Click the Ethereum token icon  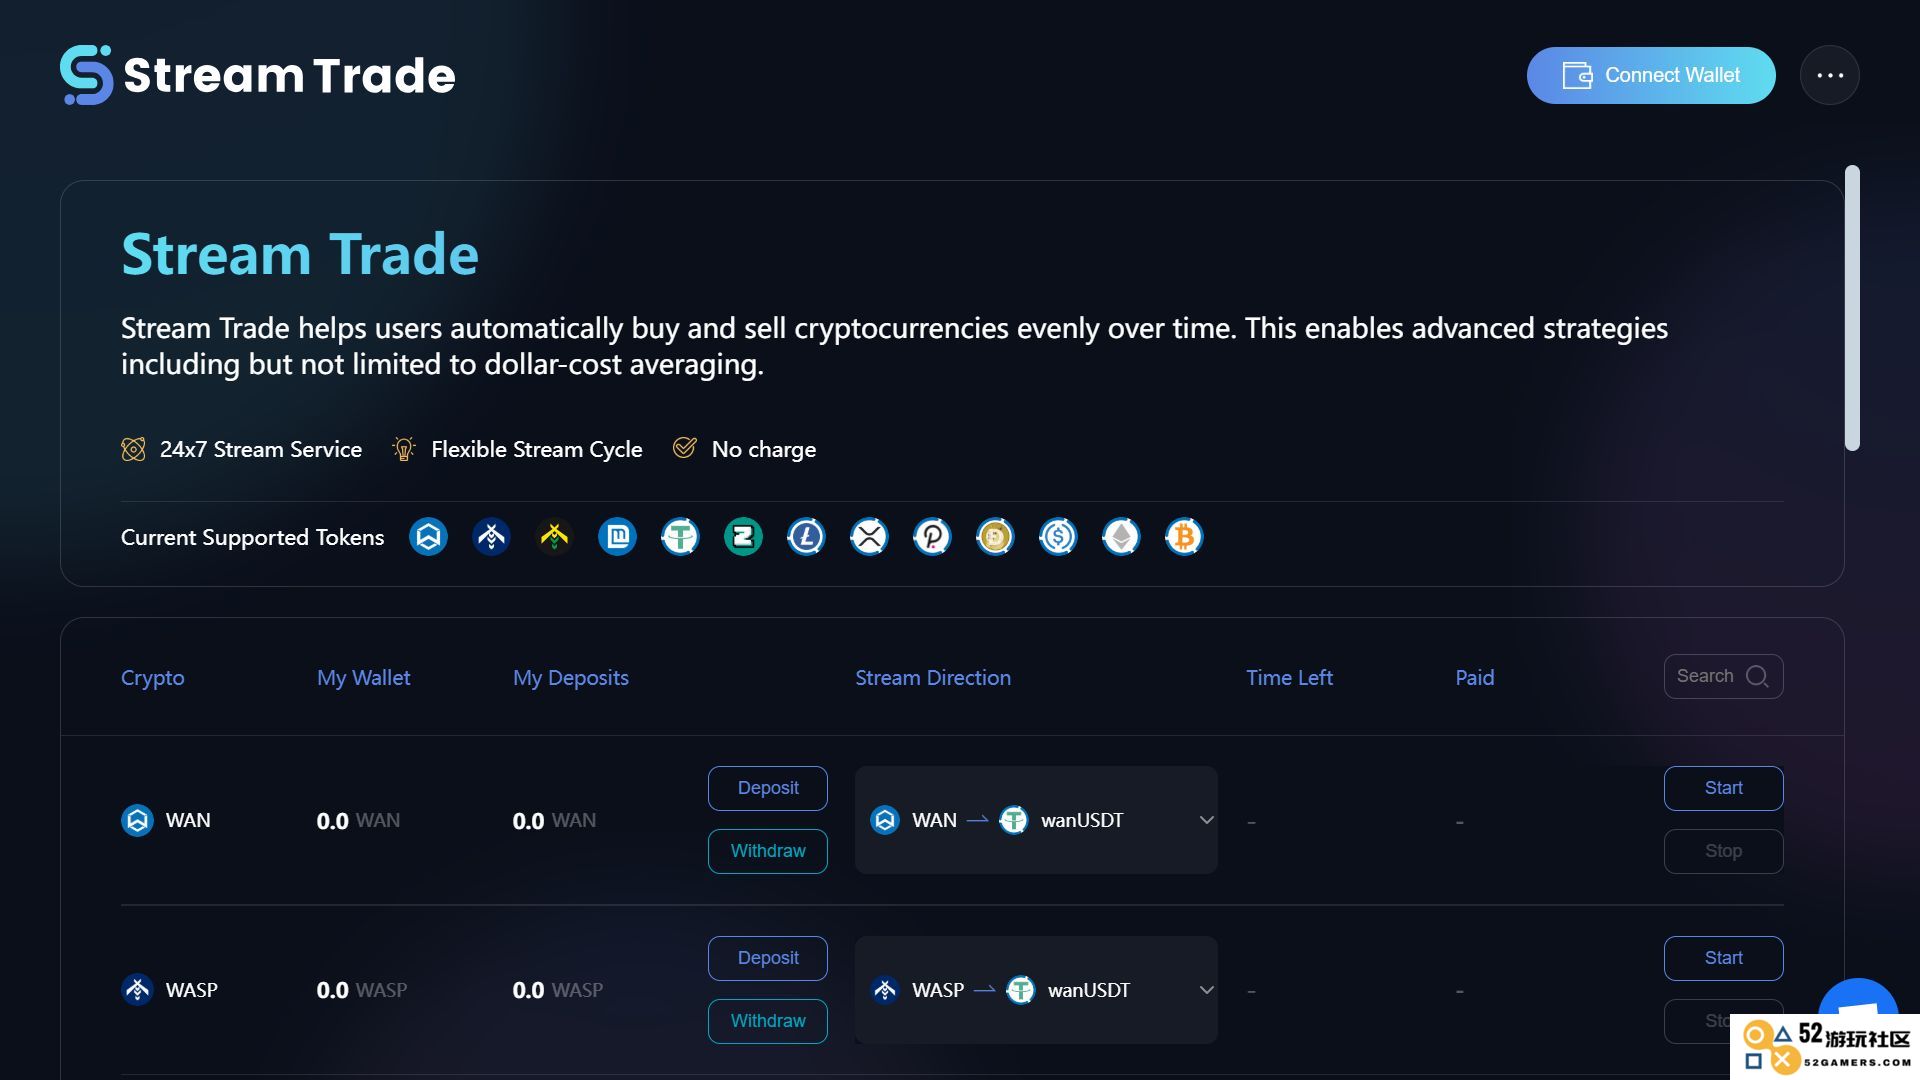[1121, 537]
